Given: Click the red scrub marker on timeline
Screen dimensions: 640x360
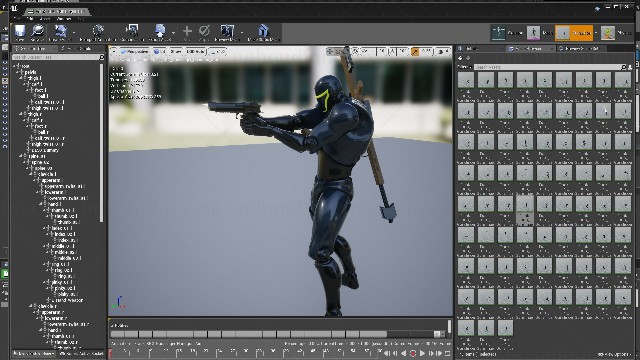Looking at the screenshot, I should [x=110, y=353].
